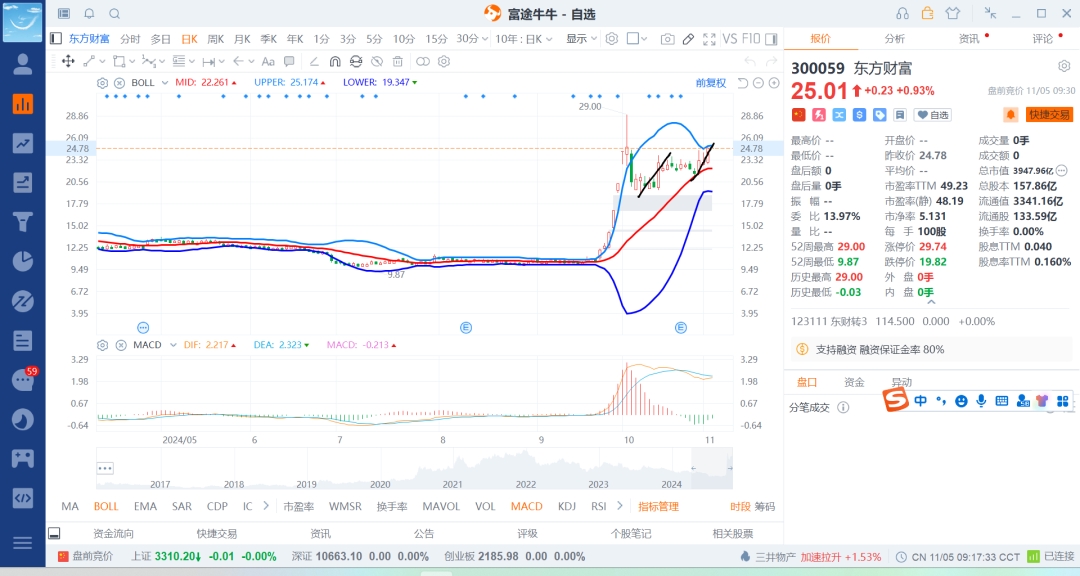The image size is (1080, 576).
Task: Remove MACD indicator with X circle
Action: pos(121,345)
